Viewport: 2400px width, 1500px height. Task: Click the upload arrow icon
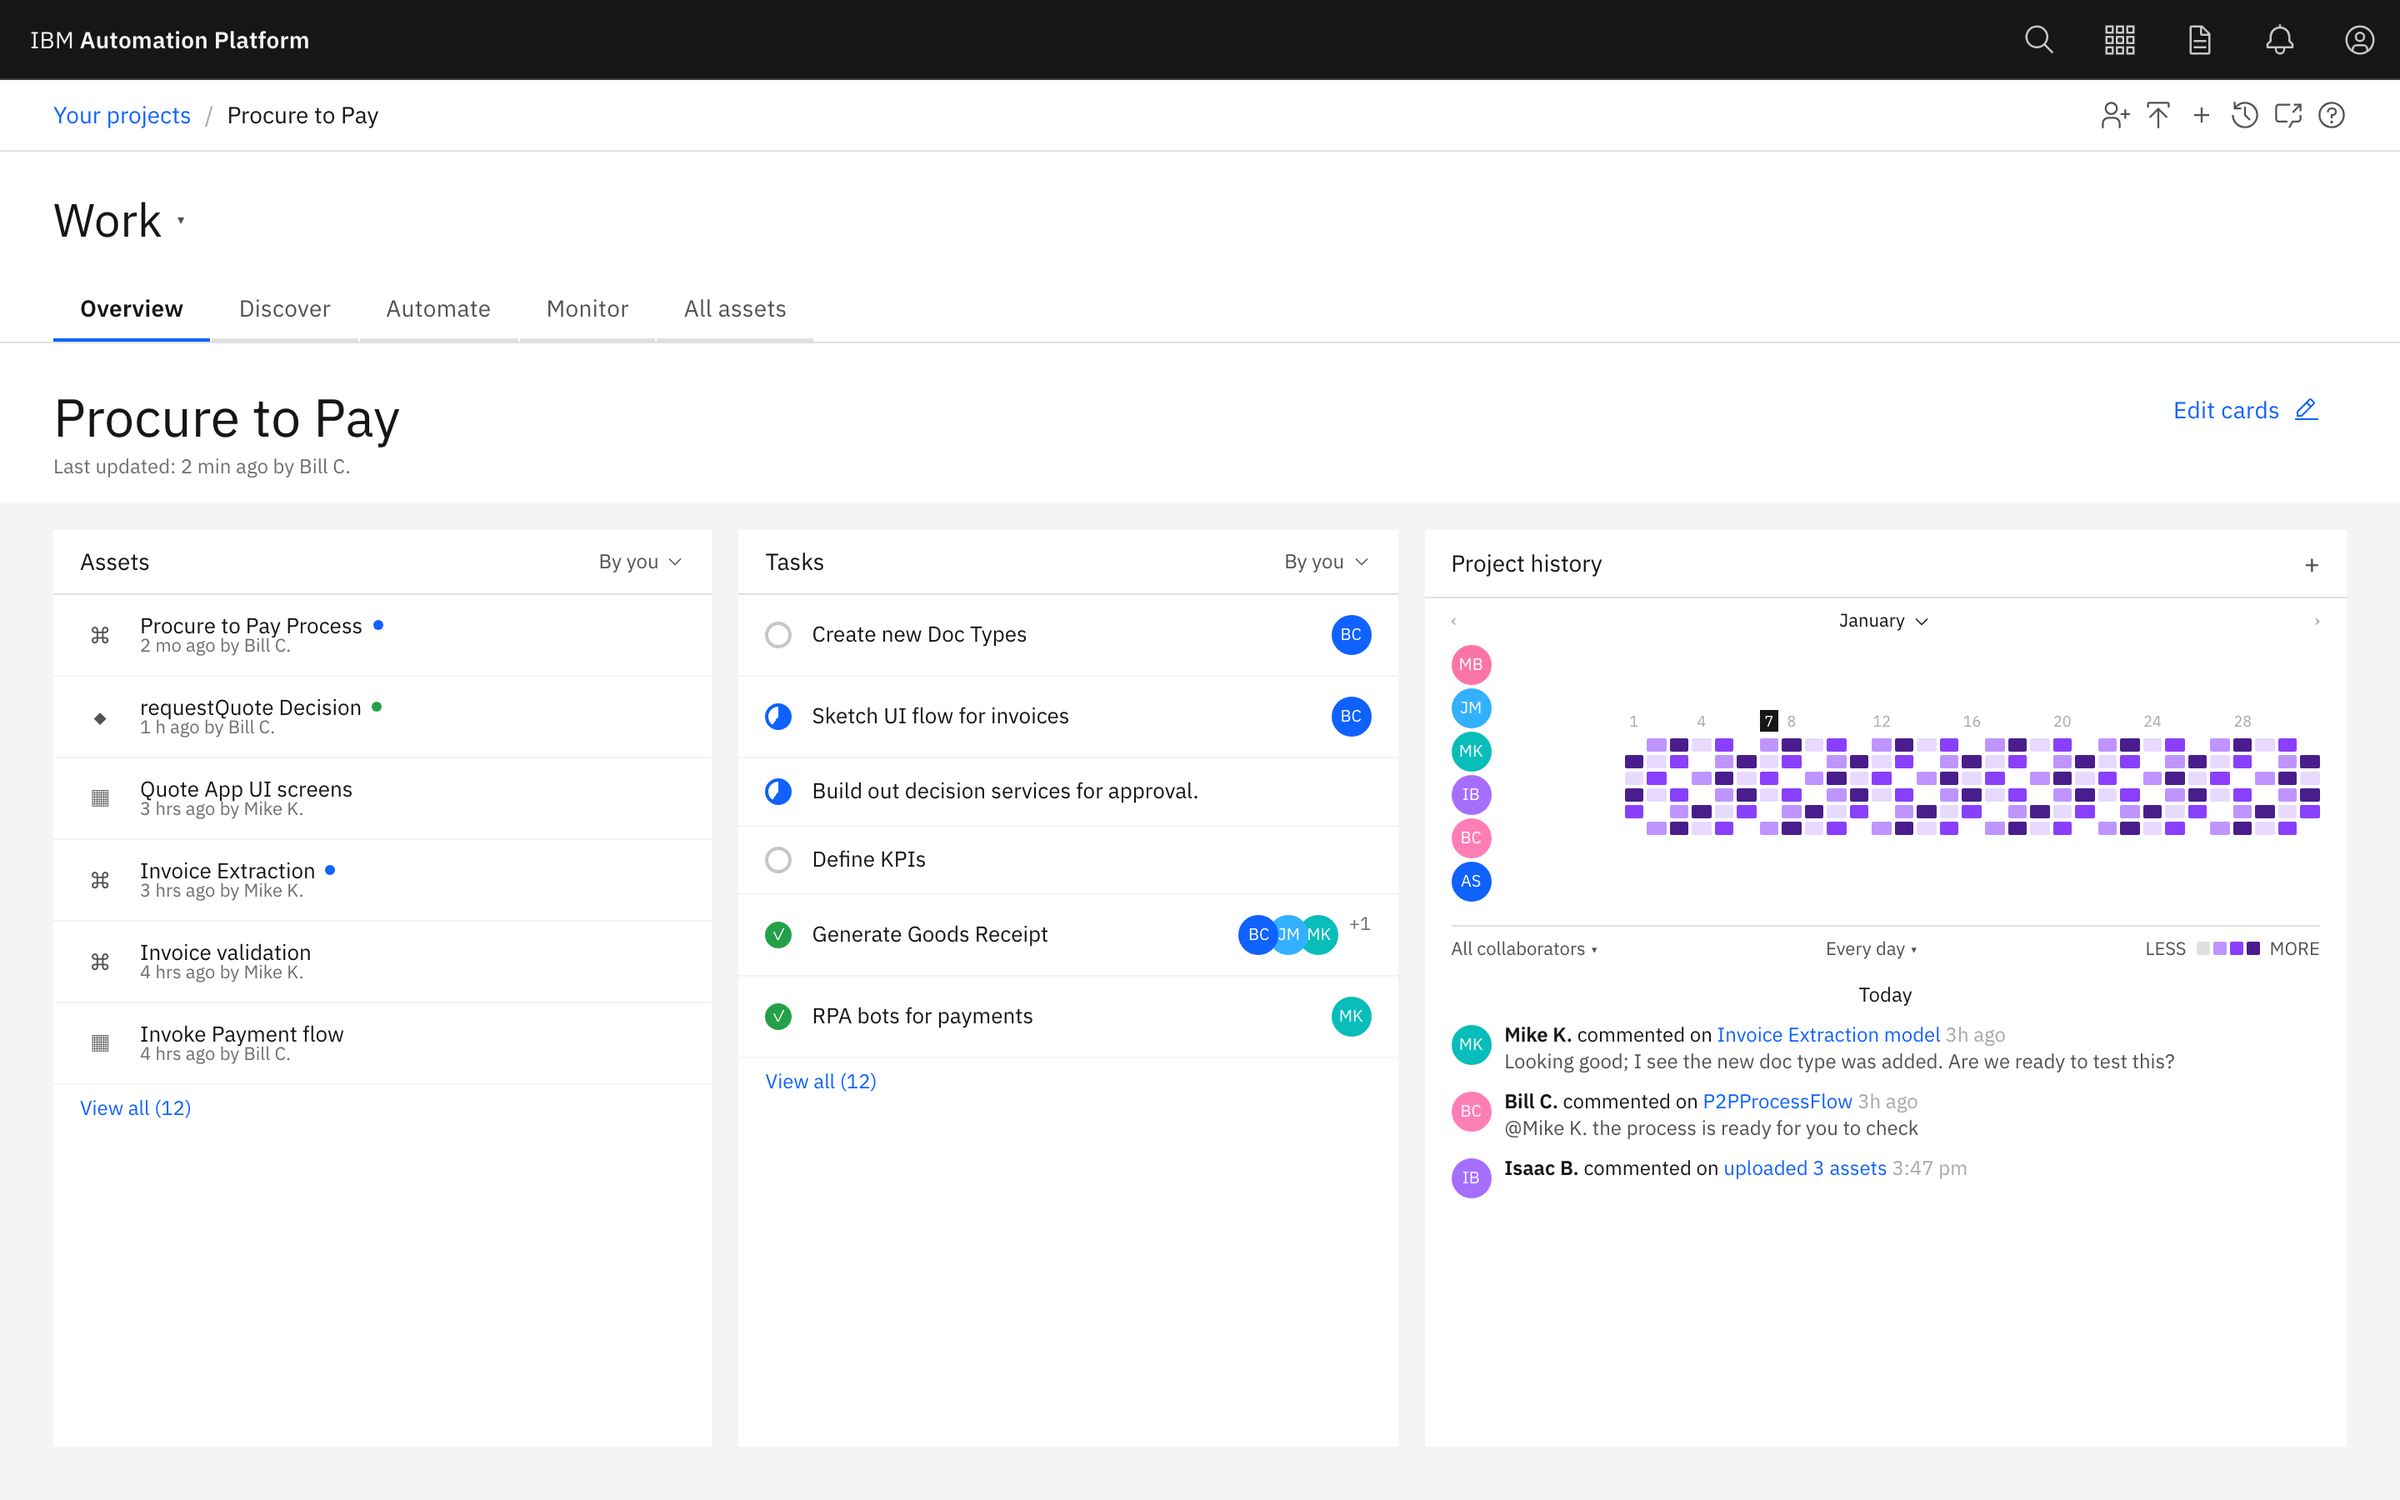coord(2158,116)
